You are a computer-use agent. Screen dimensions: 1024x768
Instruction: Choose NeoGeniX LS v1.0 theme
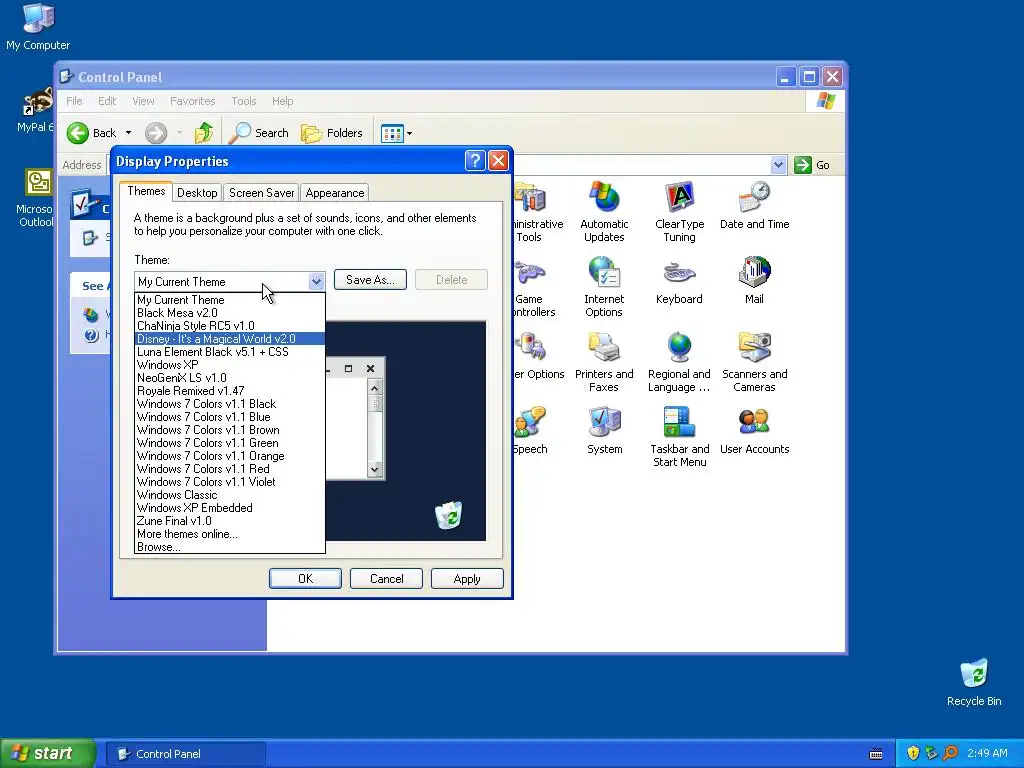tap(229, 378)
